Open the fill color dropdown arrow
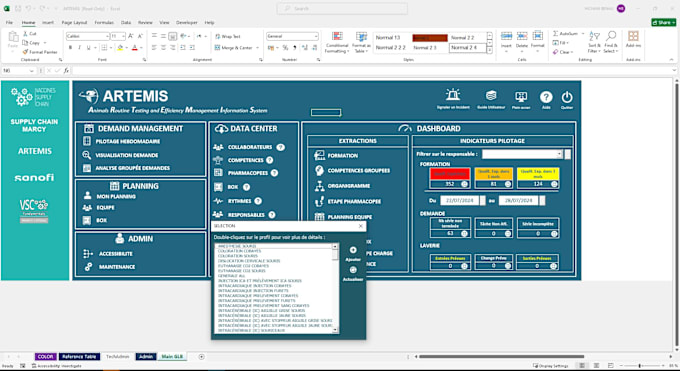680x371 pixels. coord(127,48)
